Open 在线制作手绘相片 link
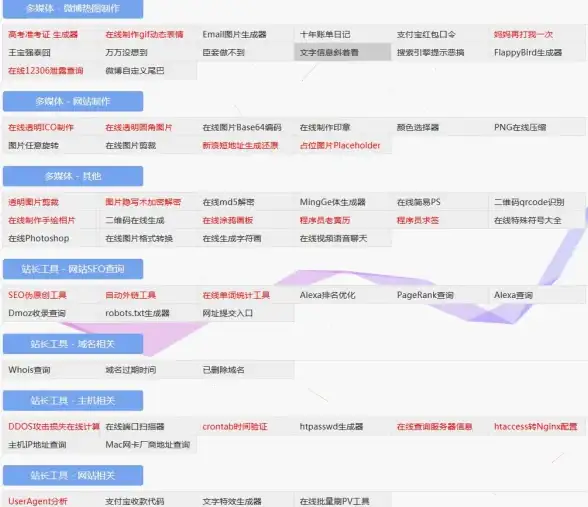588x507 pixels. tap(42, 220)
